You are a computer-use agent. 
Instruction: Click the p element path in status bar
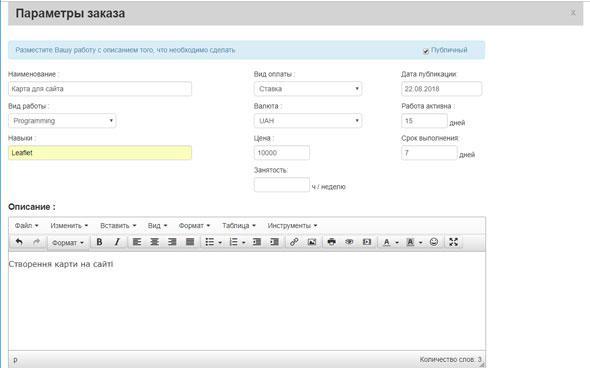(15, 360)
